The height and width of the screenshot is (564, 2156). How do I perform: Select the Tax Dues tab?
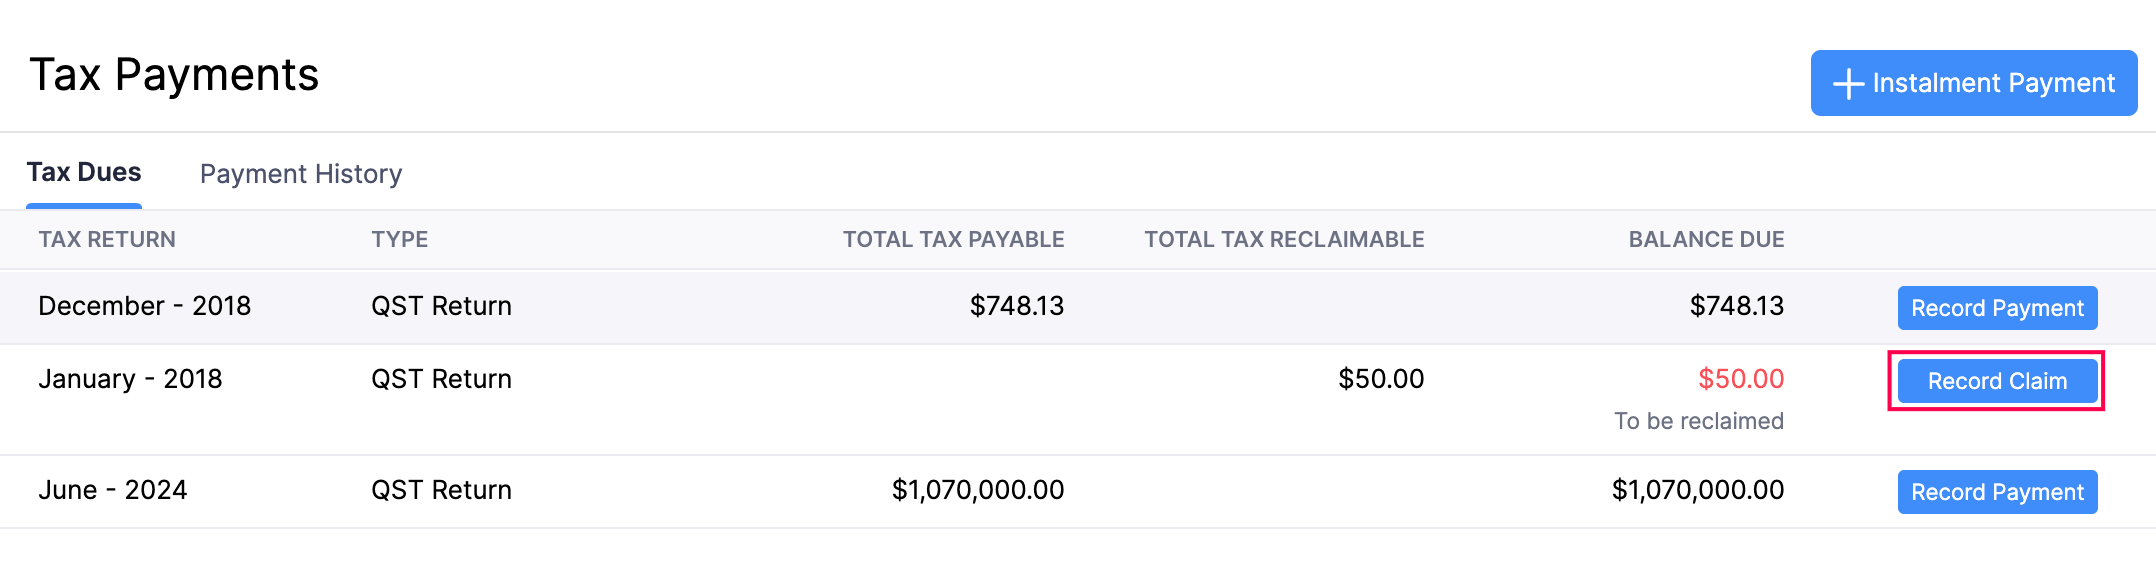point(84,173)
